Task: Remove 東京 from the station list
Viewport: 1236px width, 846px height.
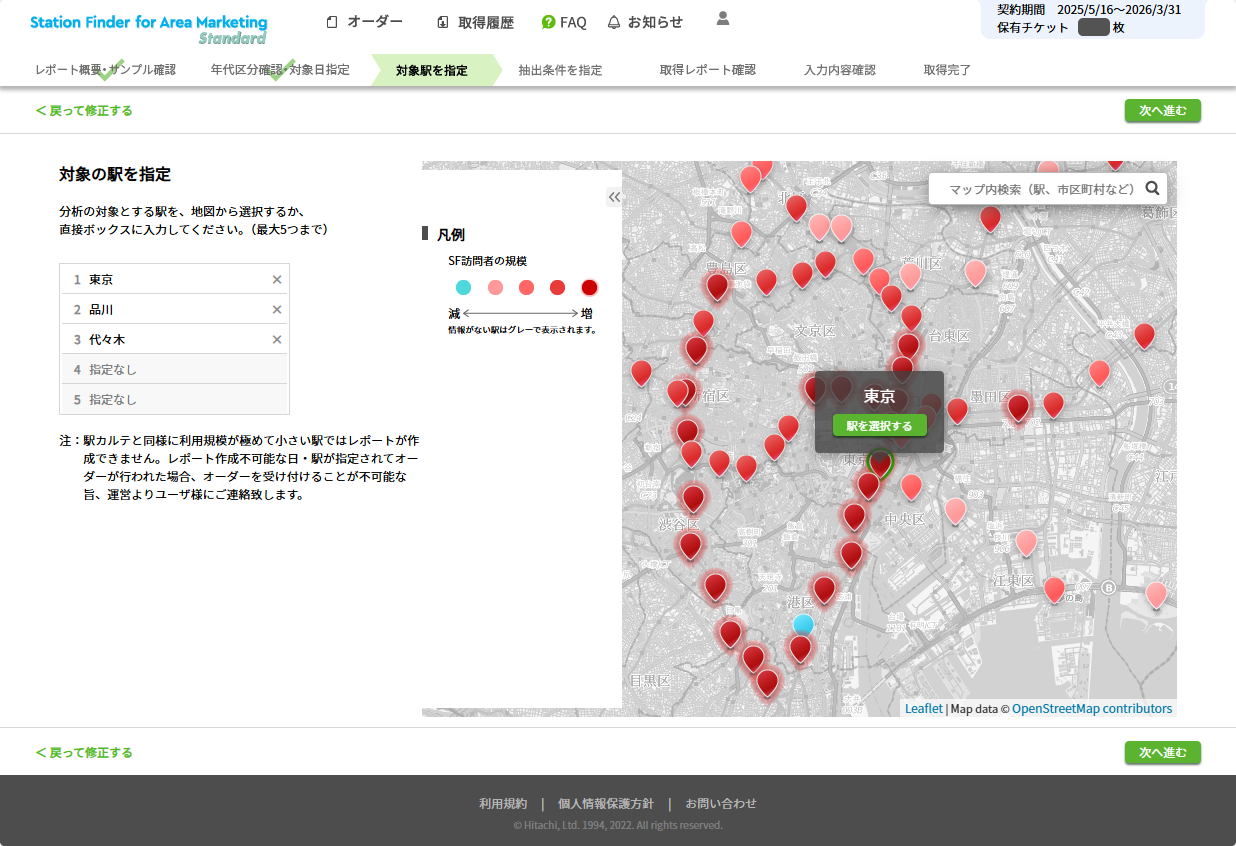Action: pyautogui.click(x=277, y=280)
